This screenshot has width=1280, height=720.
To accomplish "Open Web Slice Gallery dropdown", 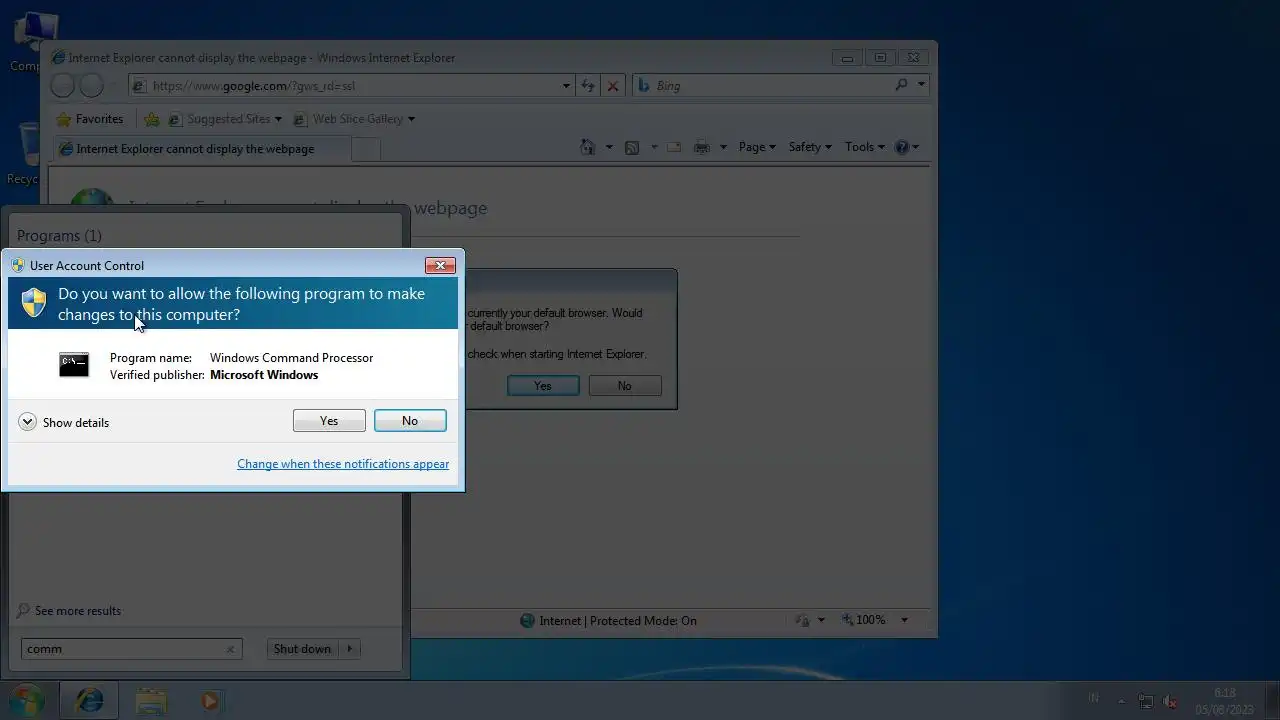I will click(354, 119).
